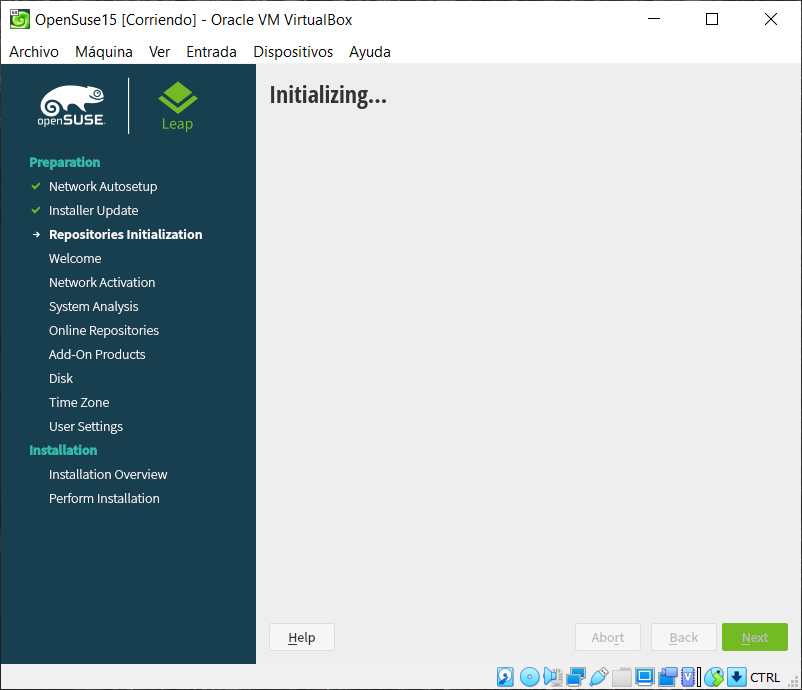This screenshot has height=690, width=802.
Task: Click the audio status icon
Action: point(553,677)
